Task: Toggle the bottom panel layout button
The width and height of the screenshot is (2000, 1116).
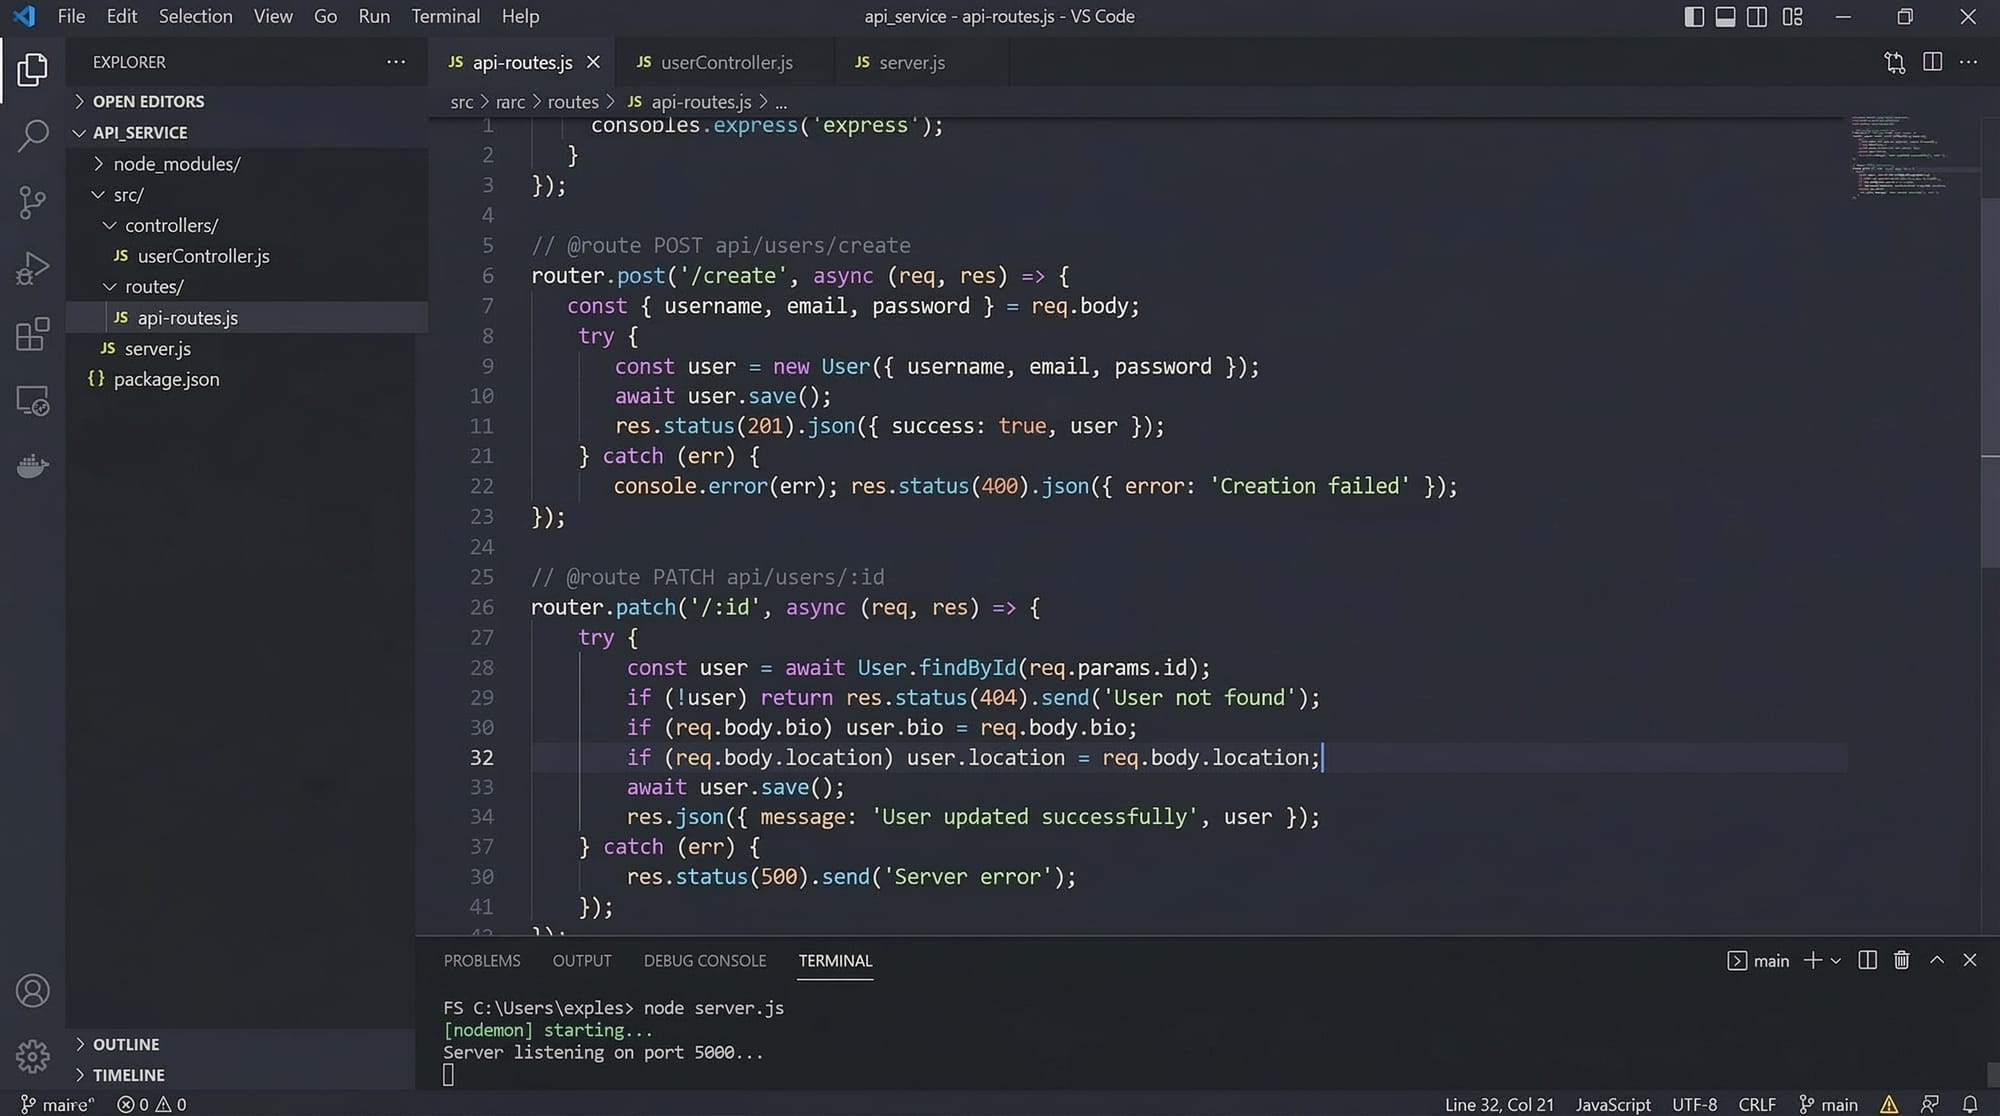Action: click(1725, 17)
